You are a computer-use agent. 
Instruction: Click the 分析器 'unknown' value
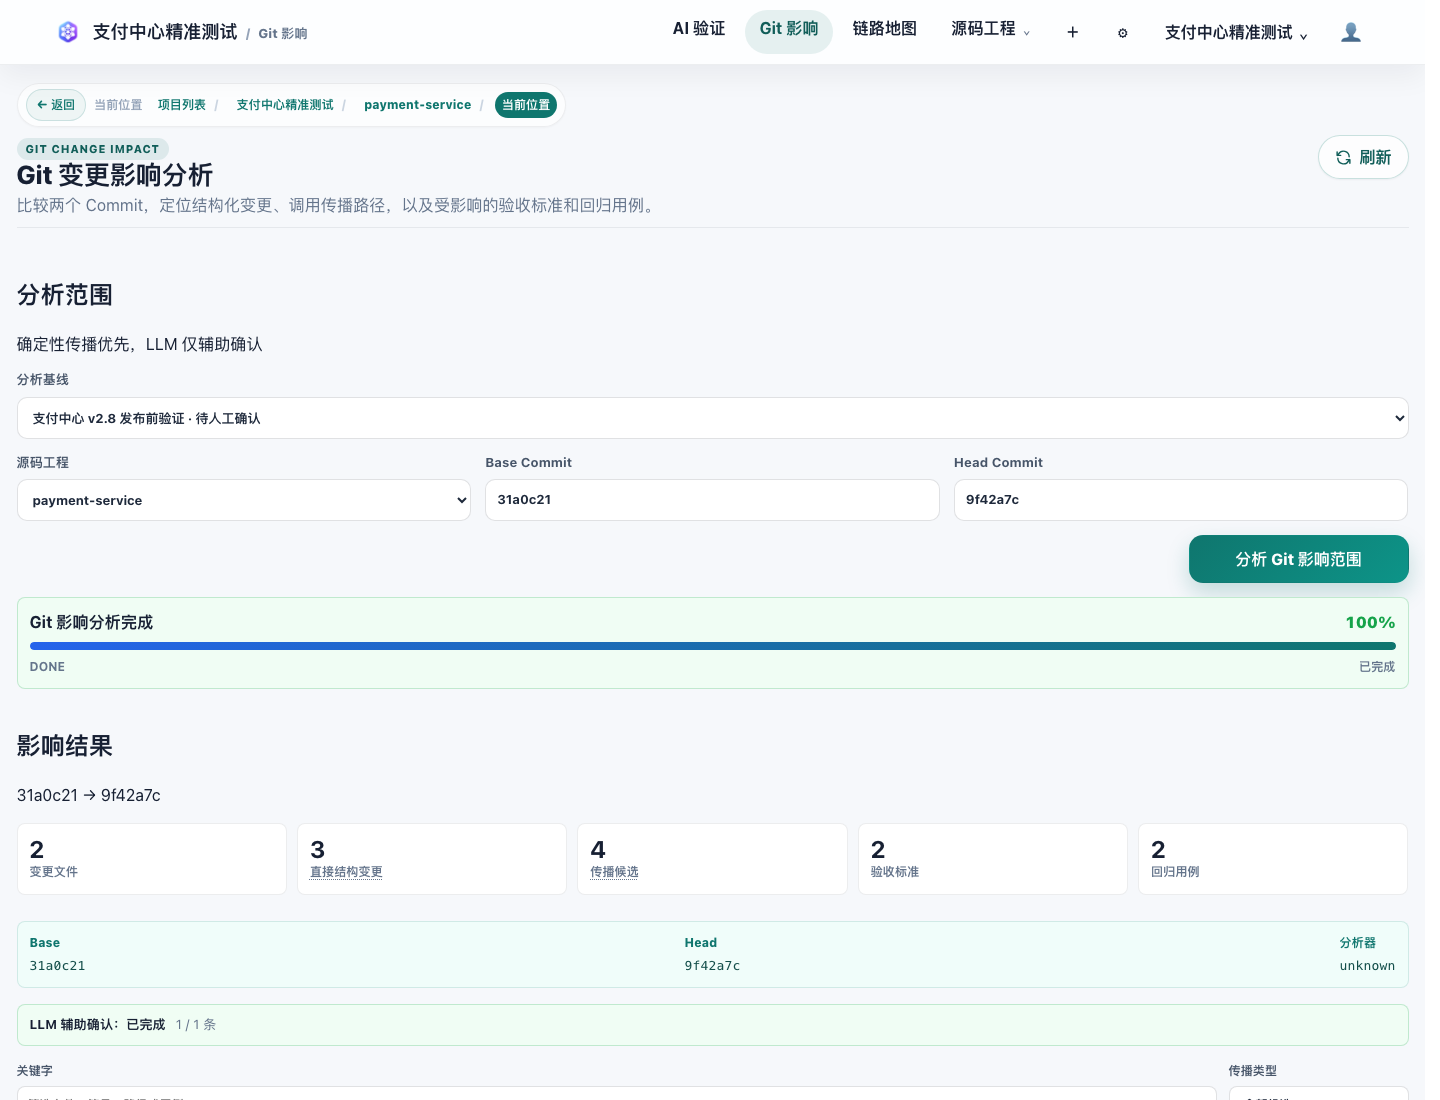click(1367, 966)
